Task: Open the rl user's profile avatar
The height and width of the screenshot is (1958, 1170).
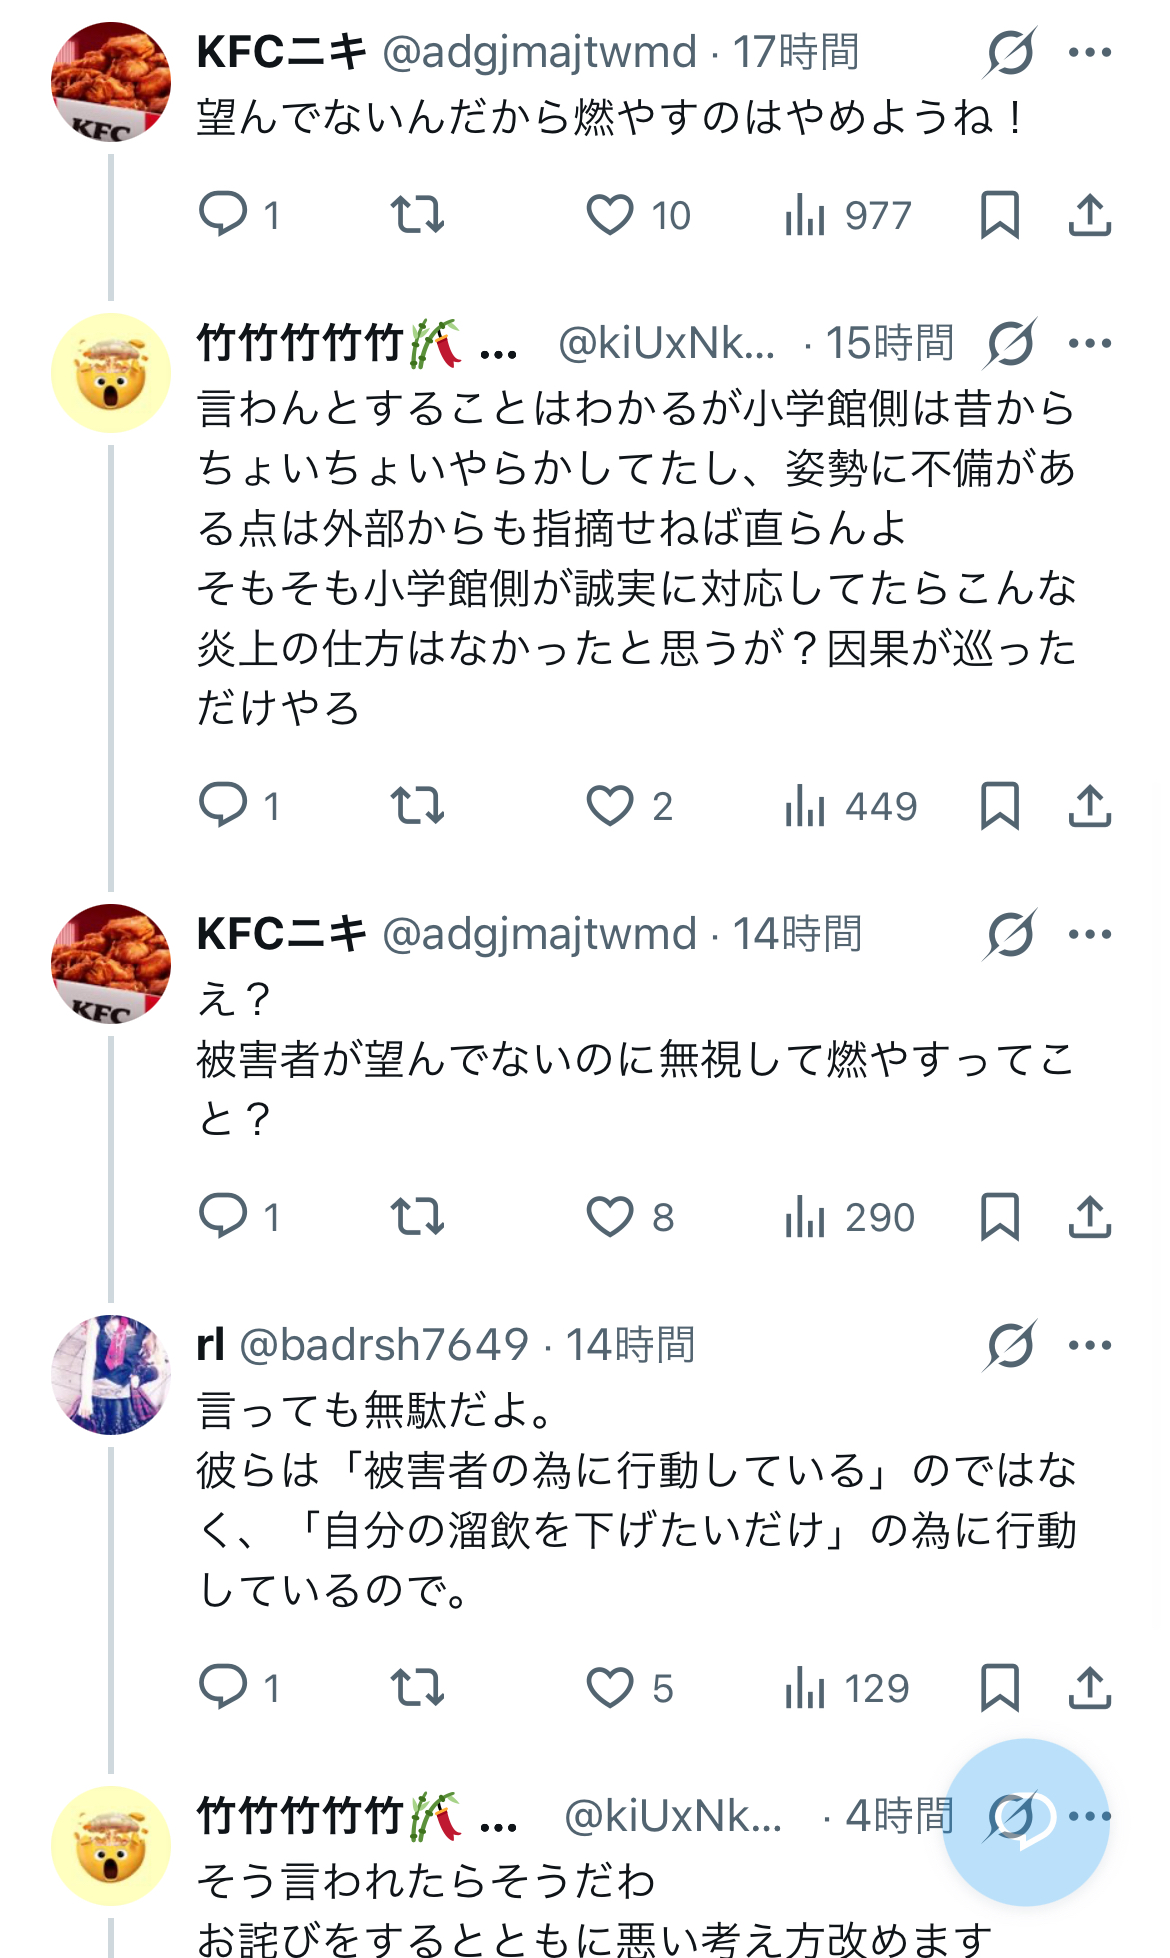Action: (x=111, y=1375)
